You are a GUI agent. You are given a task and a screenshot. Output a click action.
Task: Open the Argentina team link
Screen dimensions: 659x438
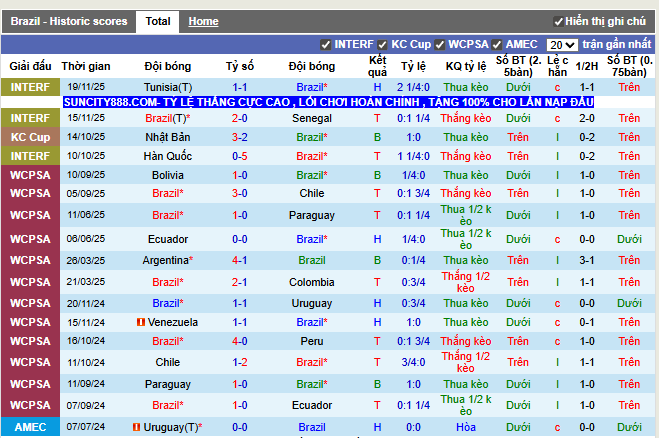coord(165,260)
